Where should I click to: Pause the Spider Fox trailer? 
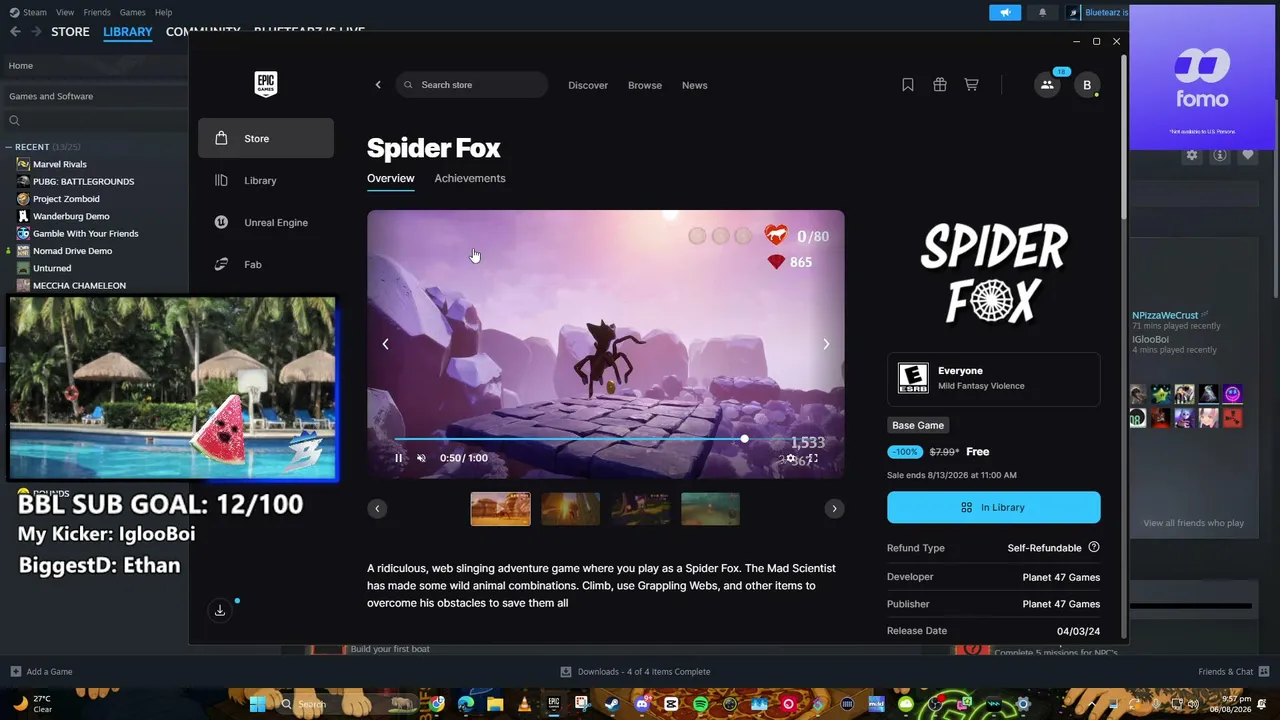398,458
